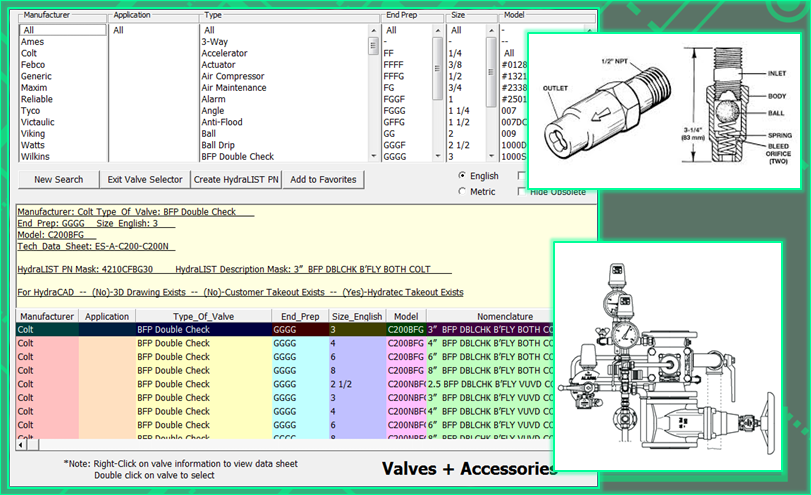Image resolution: width=811 pixels, height=495 pixels.
Task: Click the Type list scroll-up arrow
Action: point(374,30)
